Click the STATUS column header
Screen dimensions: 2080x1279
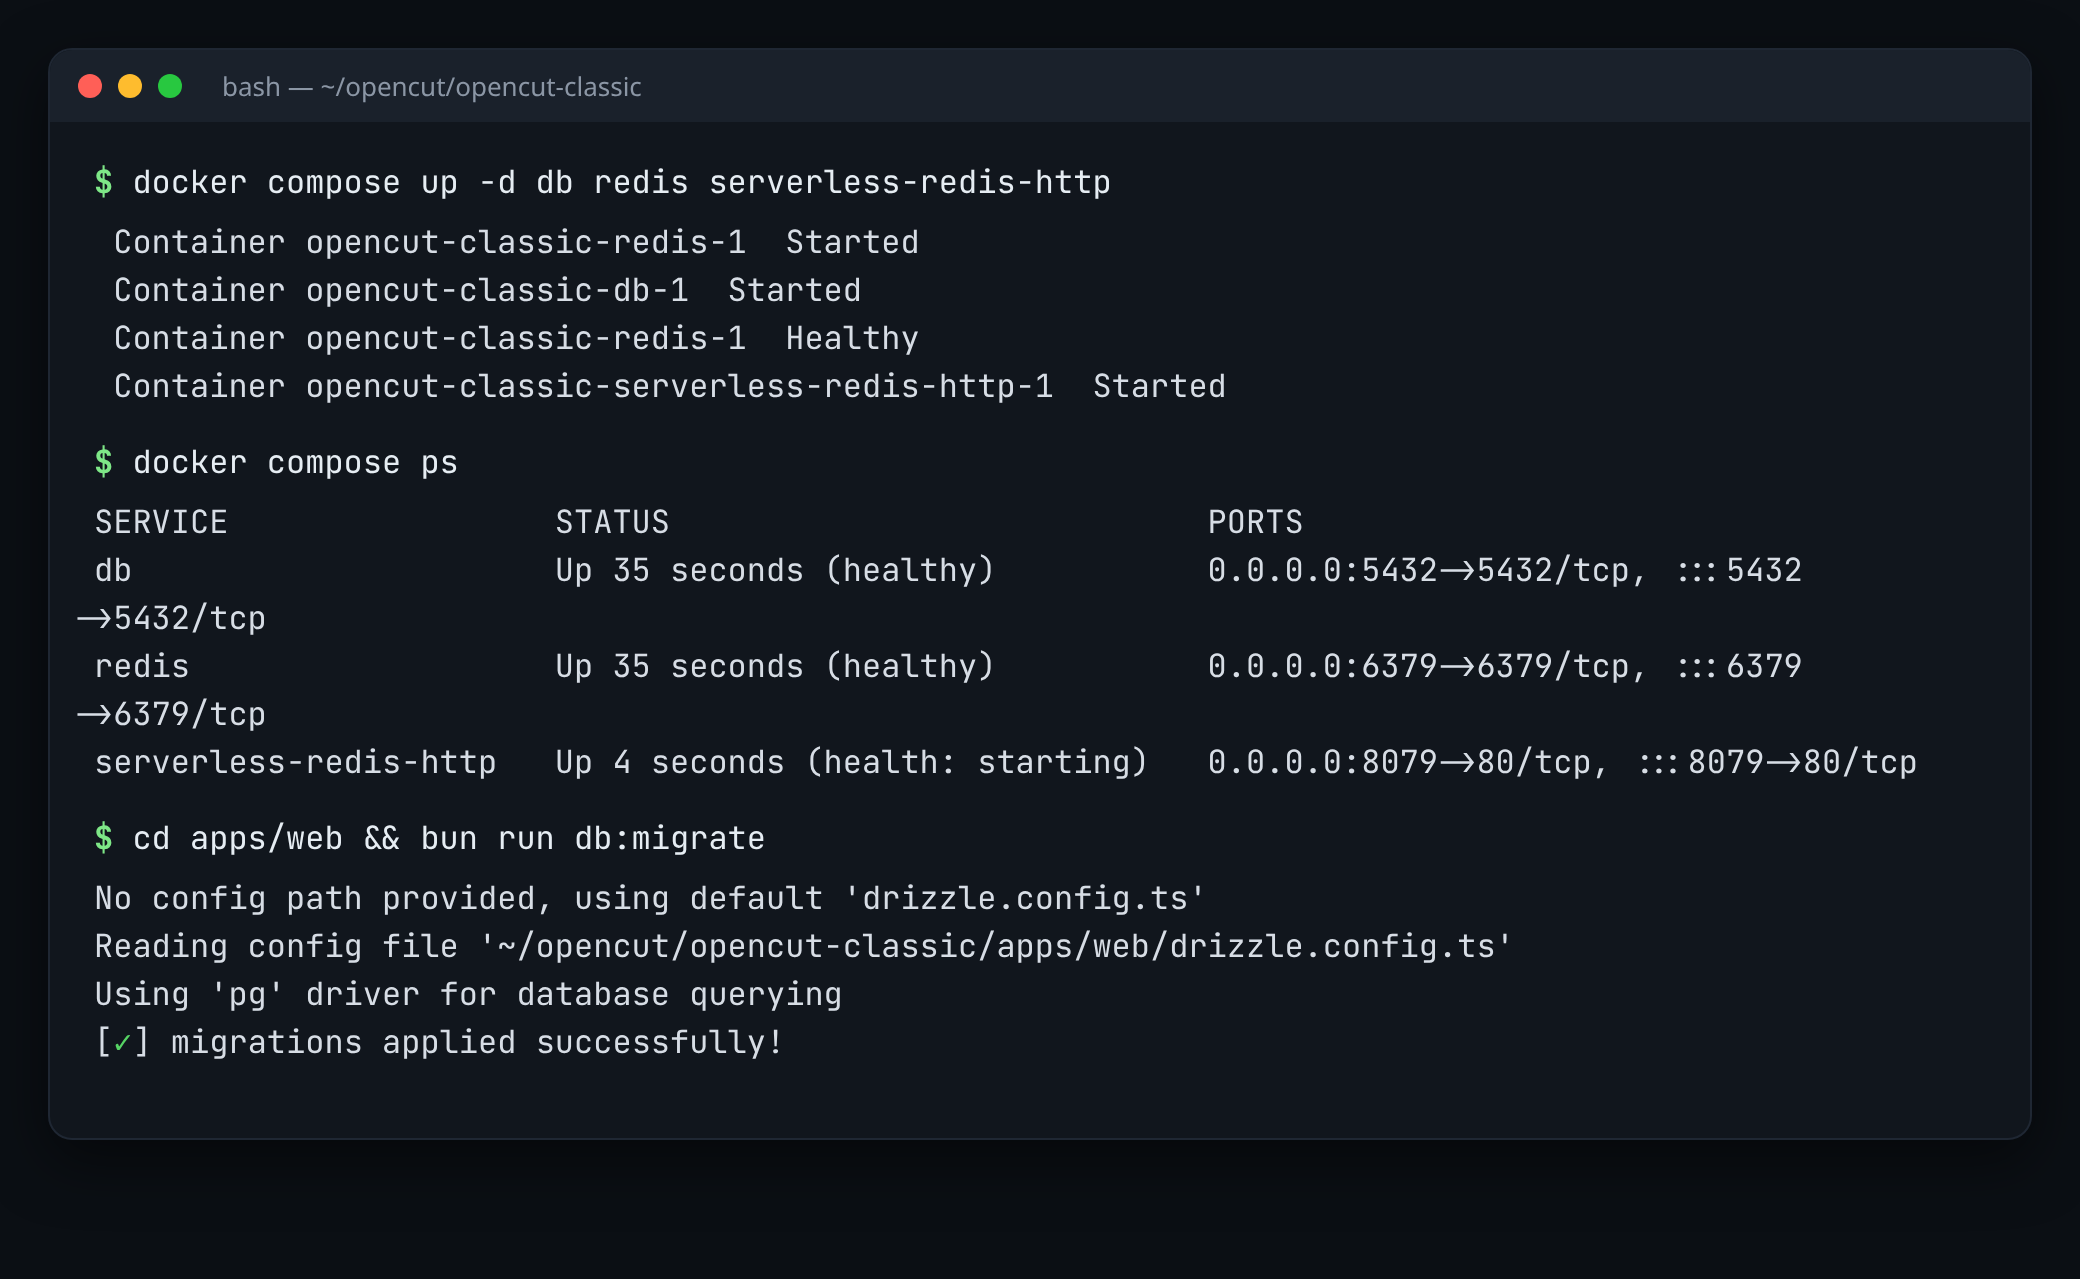pyautogui.click(x=612, y=522)
